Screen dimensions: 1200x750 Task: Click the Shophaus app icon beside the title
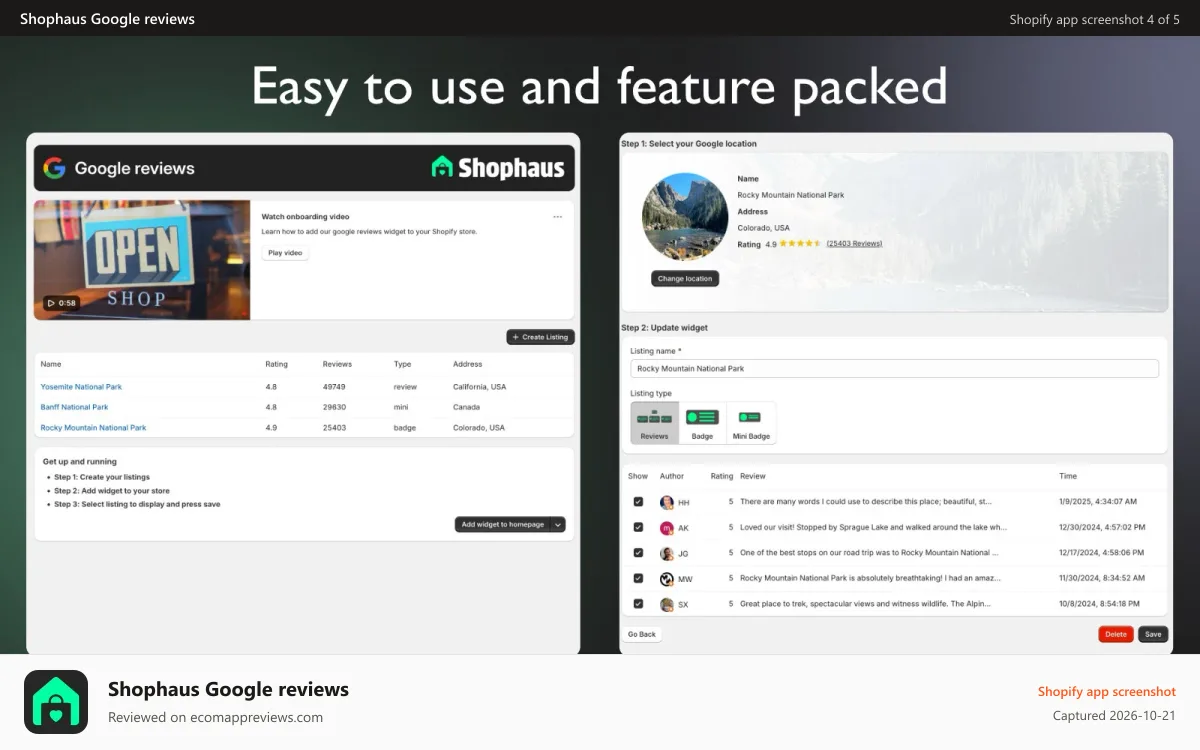coord(56,702)
